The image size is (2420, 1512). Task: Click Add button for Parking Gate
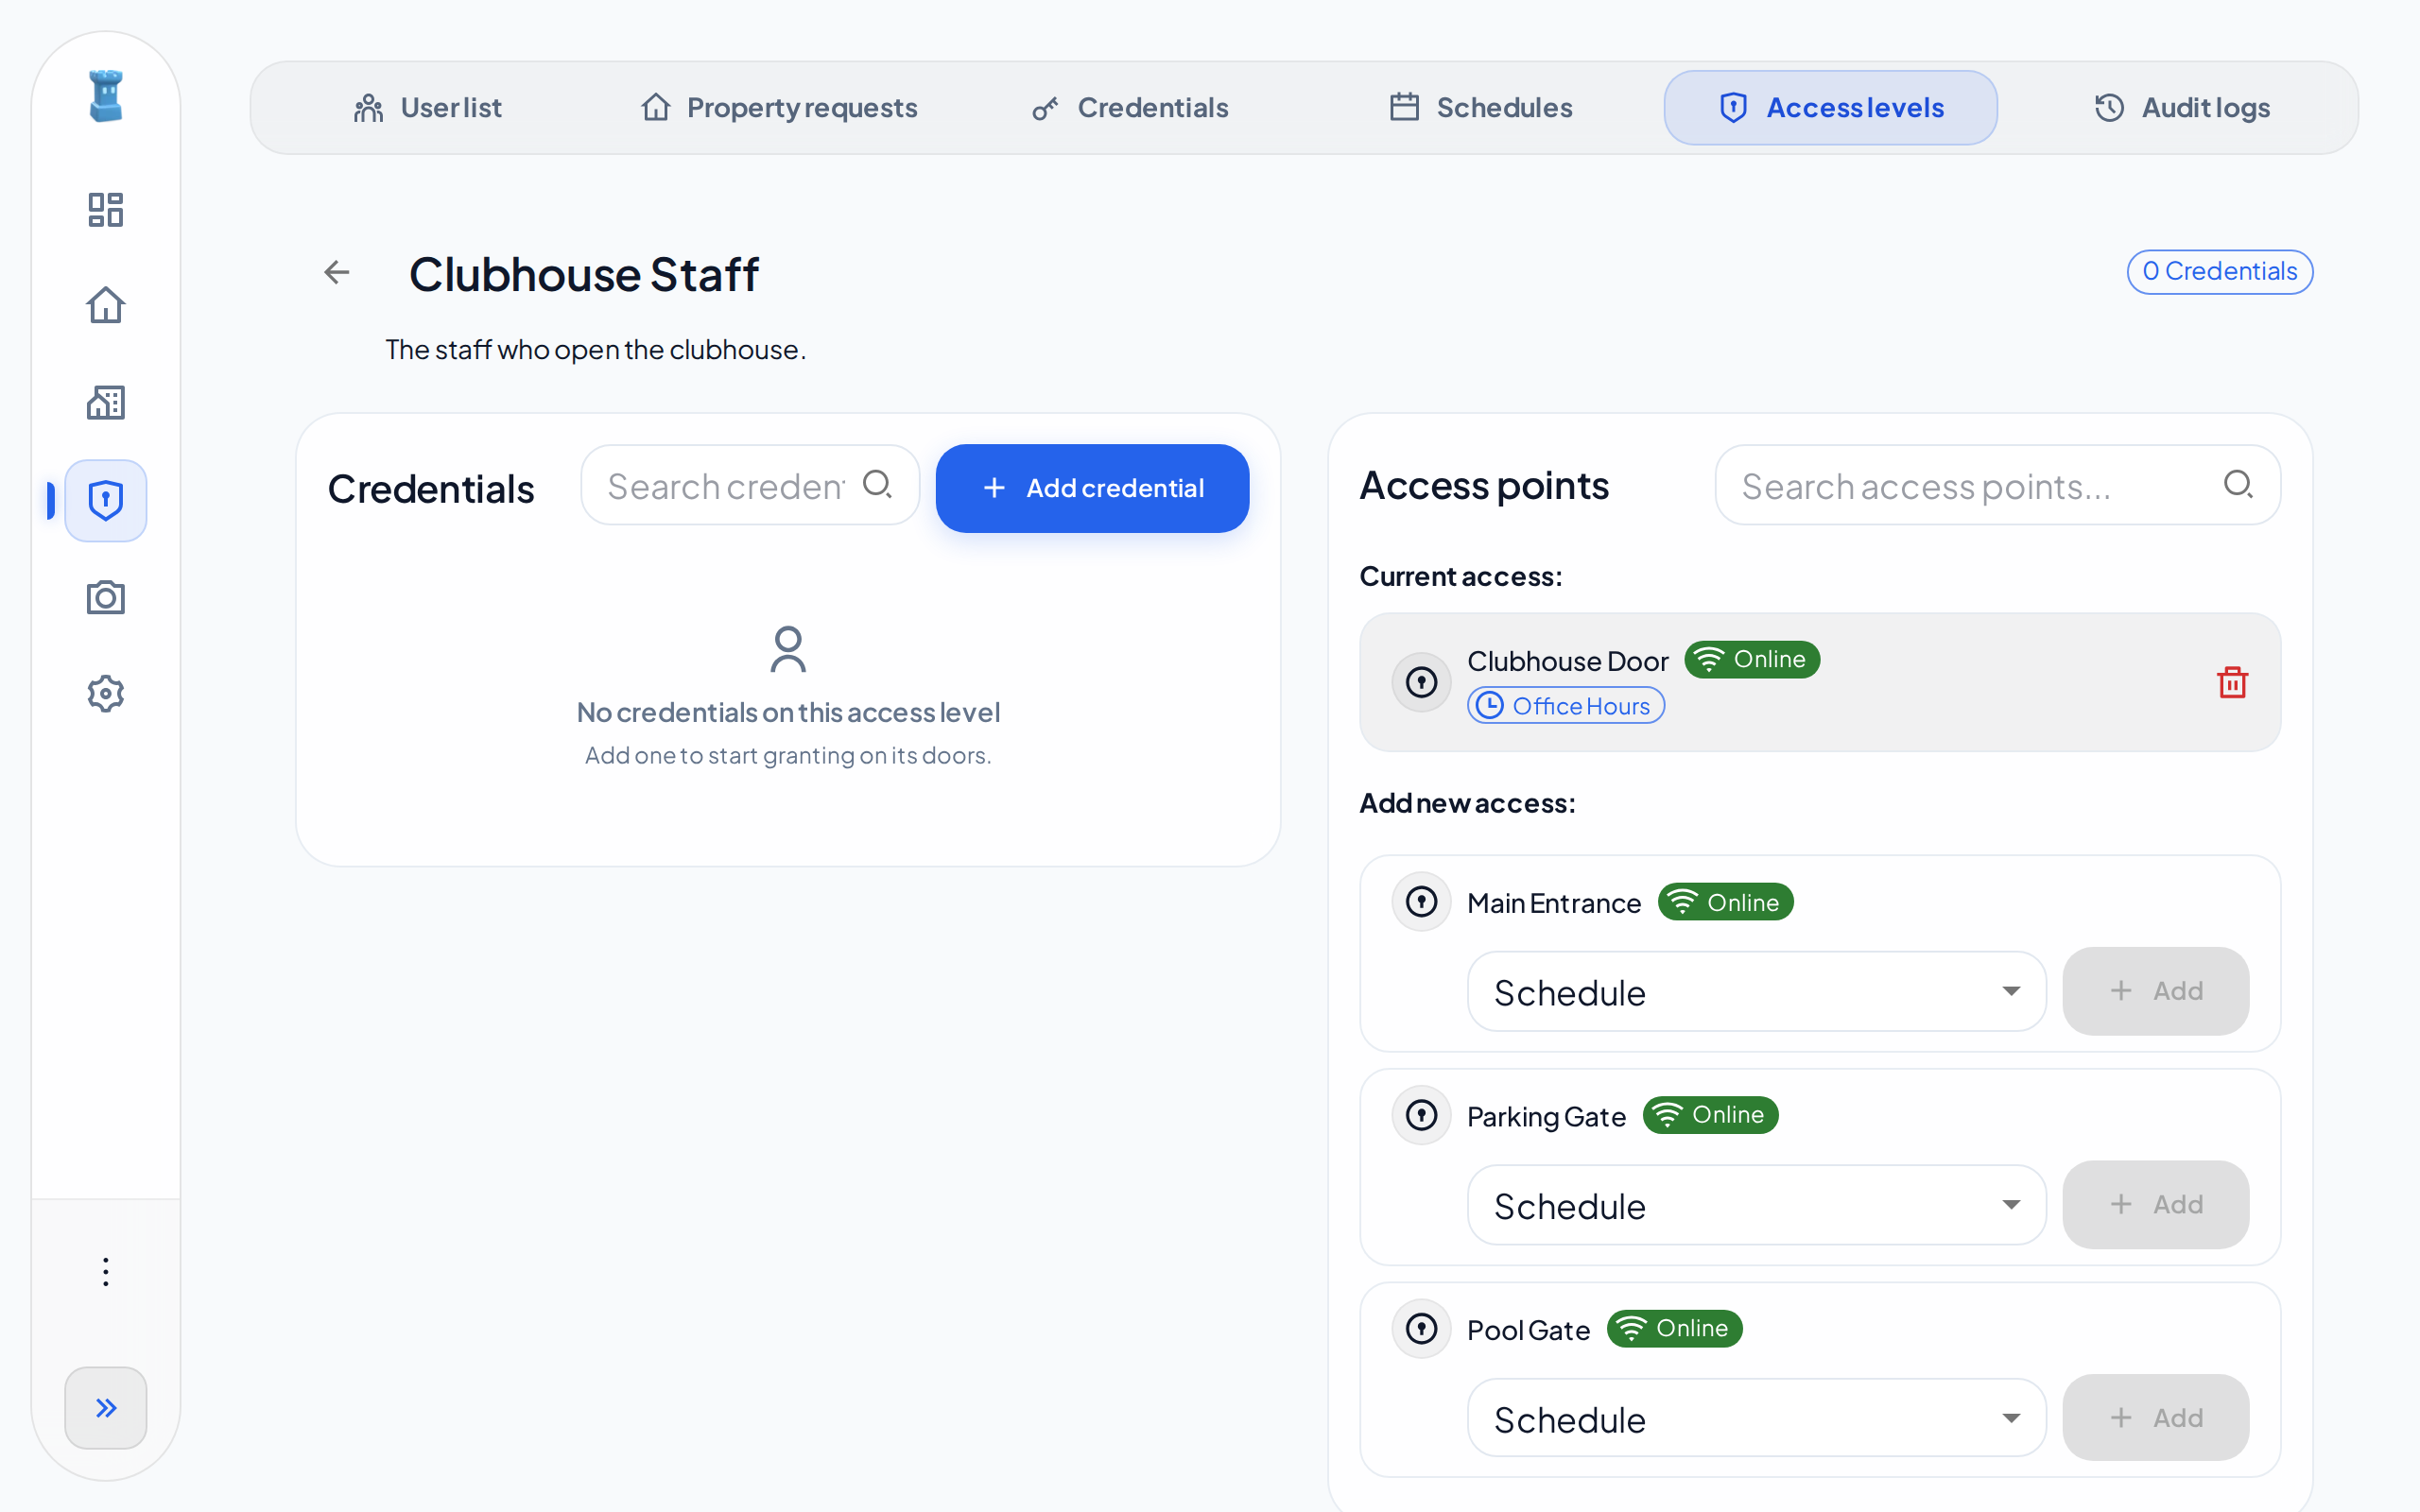pyautogui.click(x=2155, y=1205)
